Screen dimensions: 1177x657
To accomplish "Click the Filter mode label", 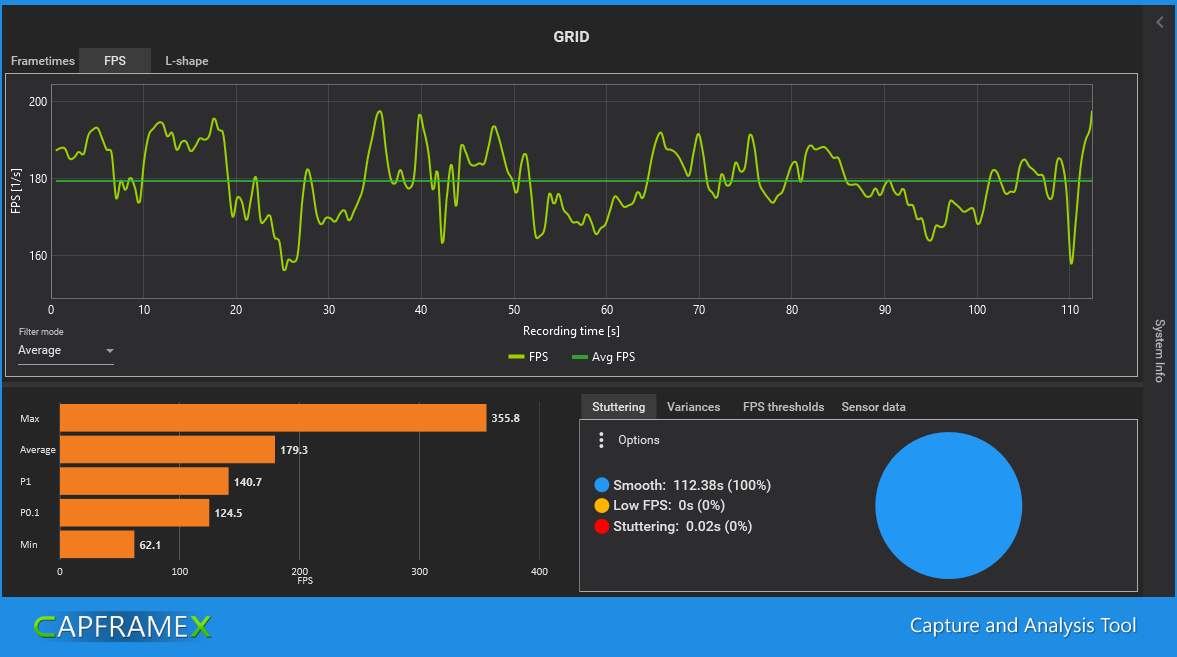I will (41, 332).
